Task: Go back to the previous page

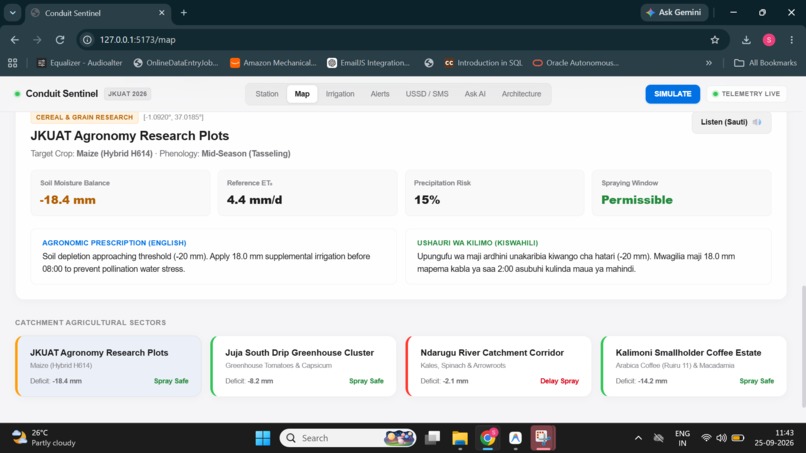Action: 15,40
